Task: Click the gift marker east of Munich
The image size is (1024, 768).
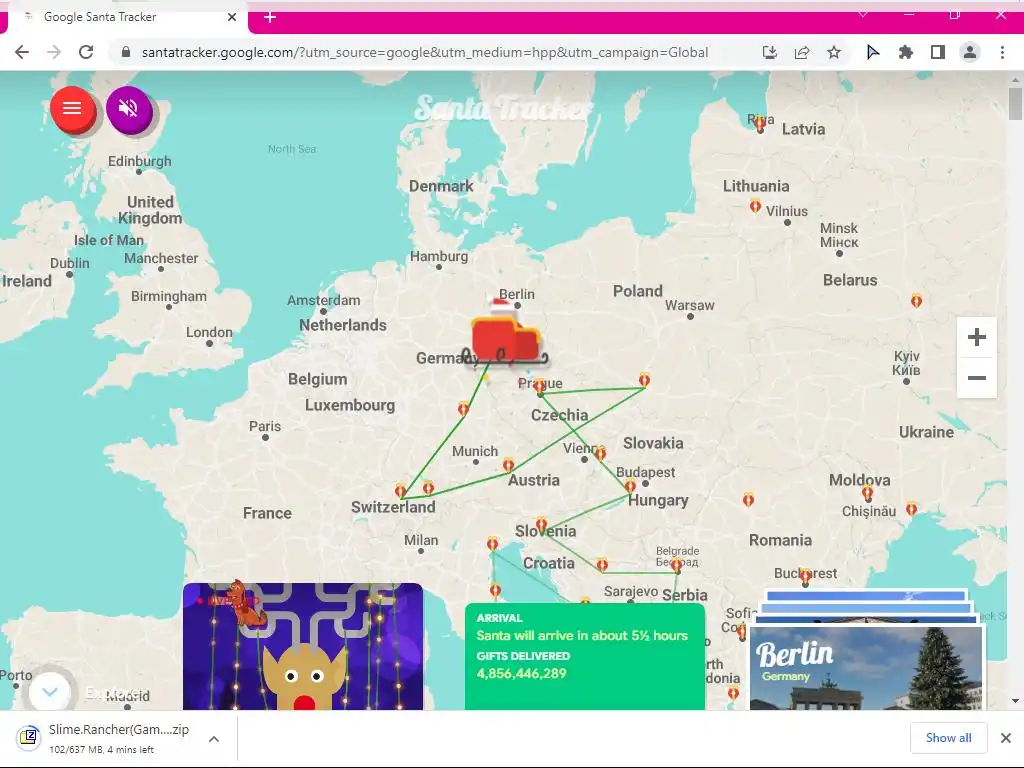Action: pyautogui.click(x=508, y=465)
